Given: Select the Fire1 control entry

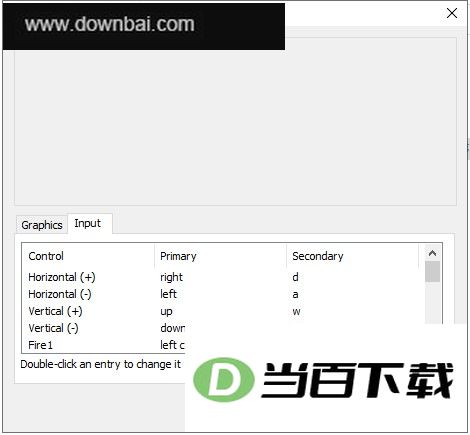Looking at the screenshot, I should [41, 345].
